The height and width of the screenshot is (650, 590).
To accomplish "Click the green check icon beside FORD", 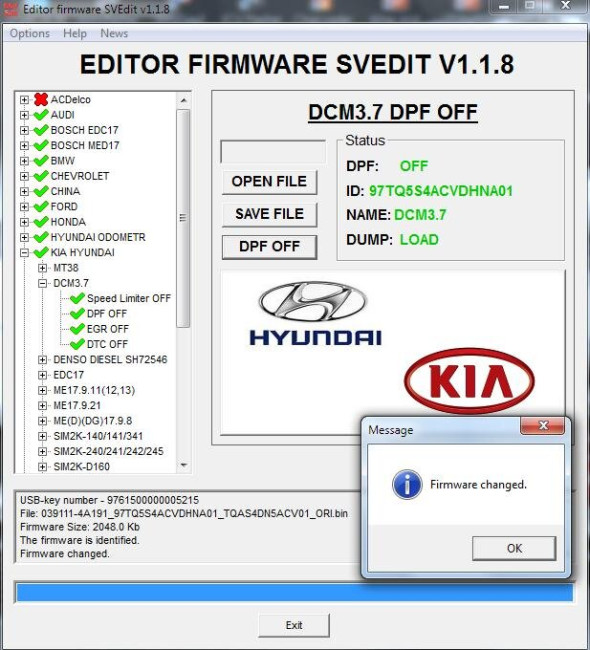I will click(41, 206).
